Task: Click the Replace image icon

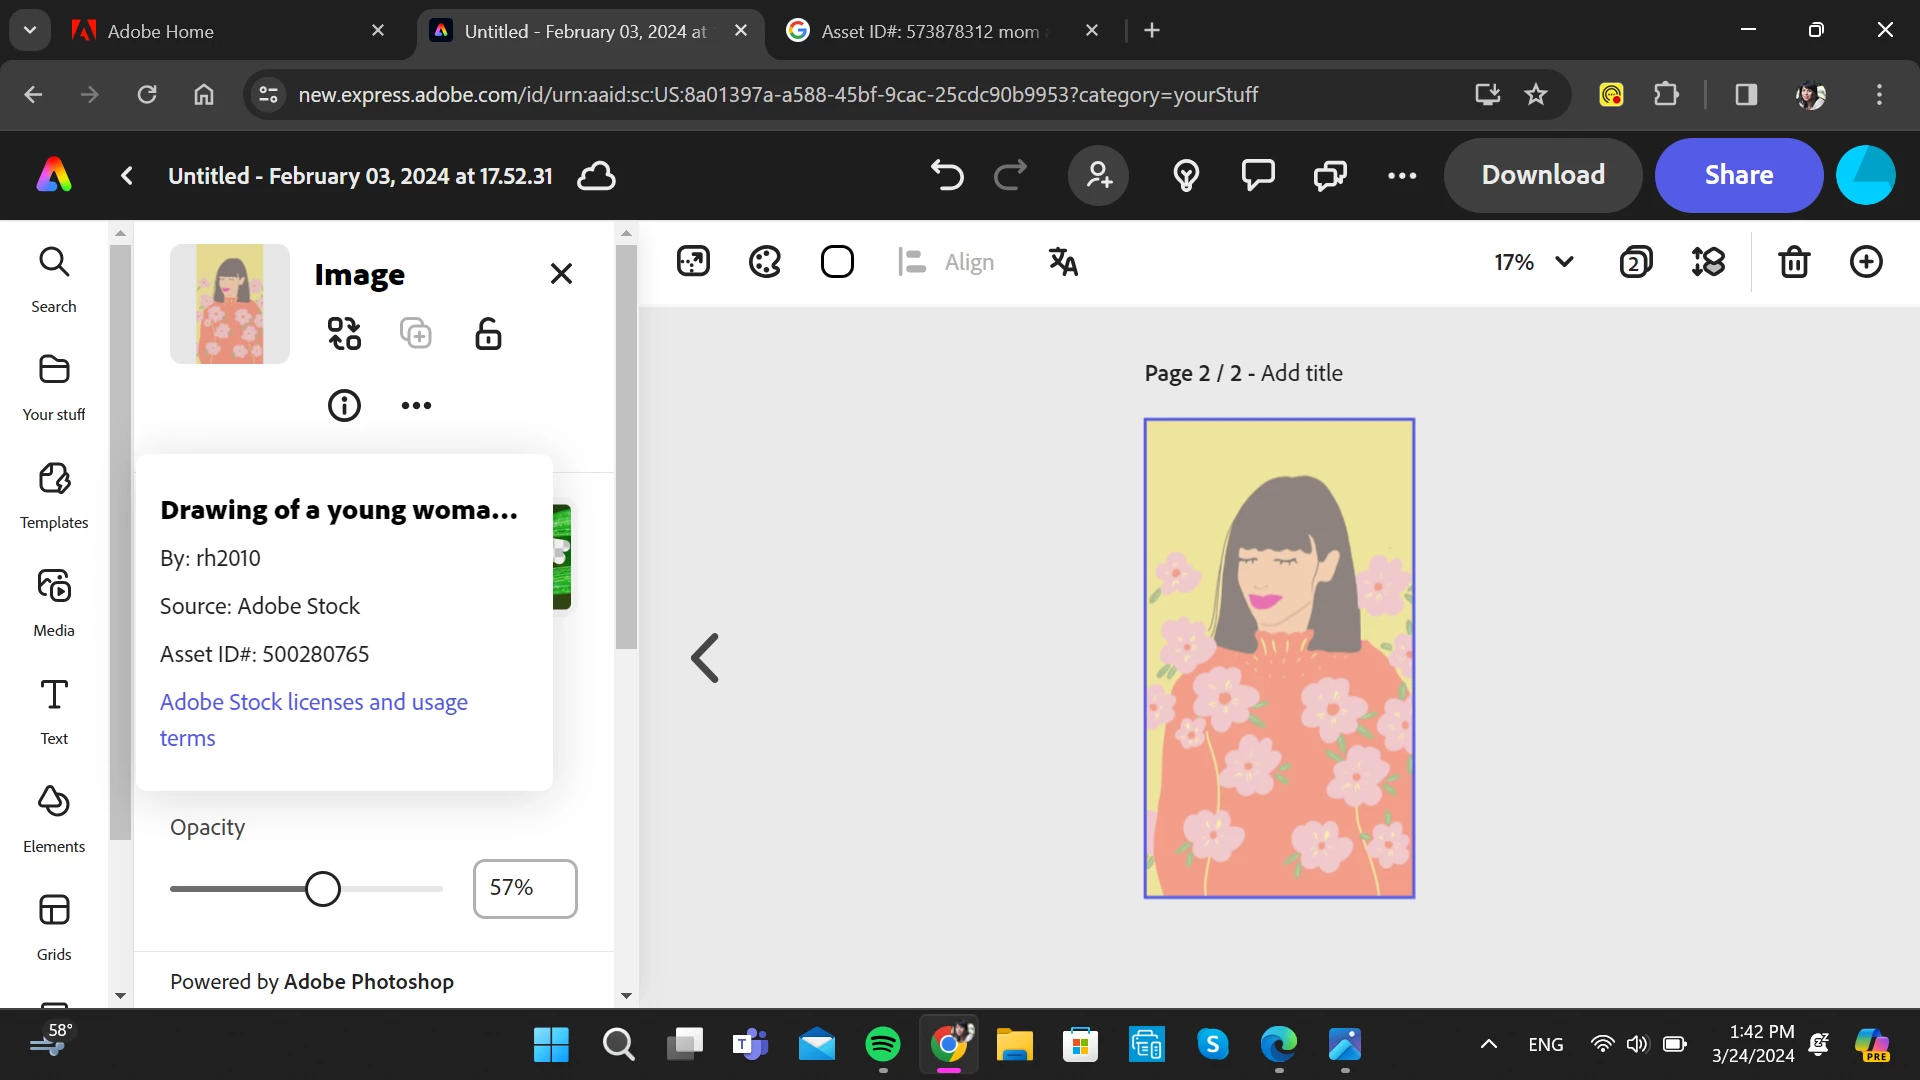Action: [x=344, y=333]
